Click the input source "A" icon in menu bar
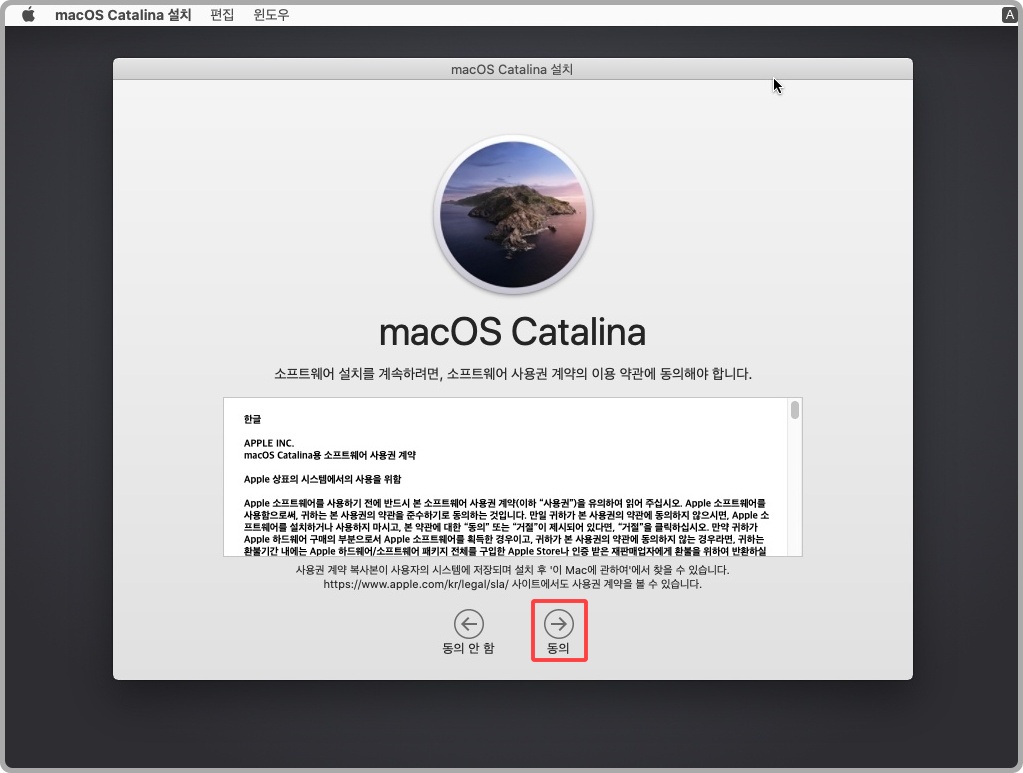This screenshot has height=773, width=1023. coord(1008,14)
